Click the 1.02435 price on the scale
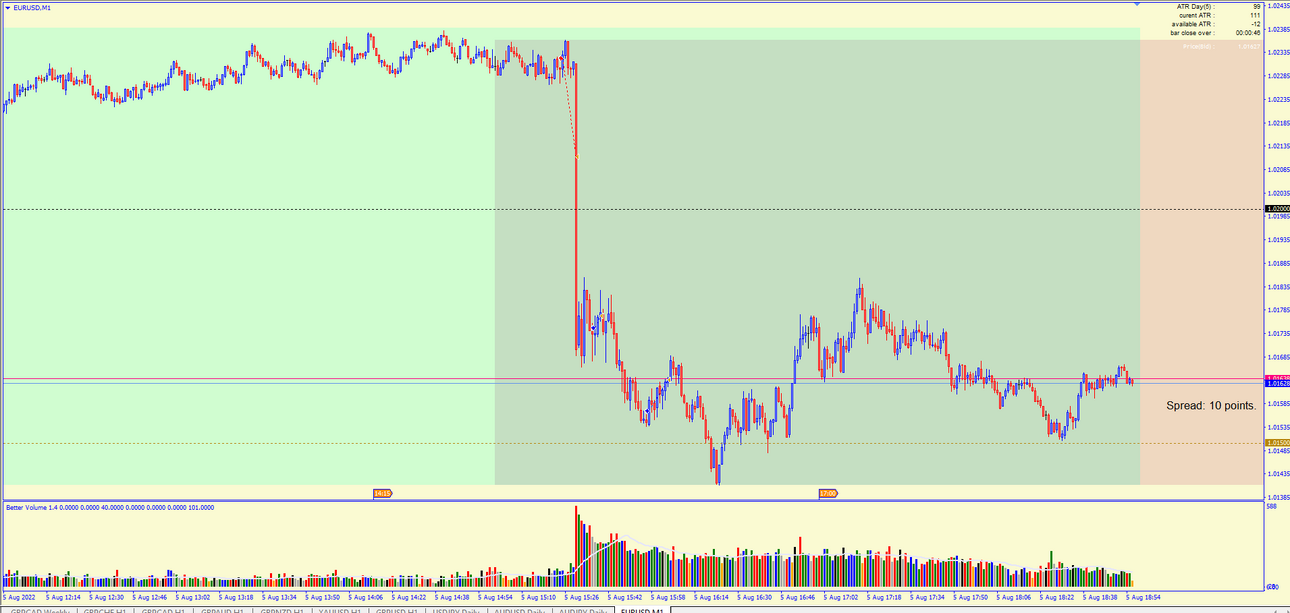 click(x=1278, y=6)
